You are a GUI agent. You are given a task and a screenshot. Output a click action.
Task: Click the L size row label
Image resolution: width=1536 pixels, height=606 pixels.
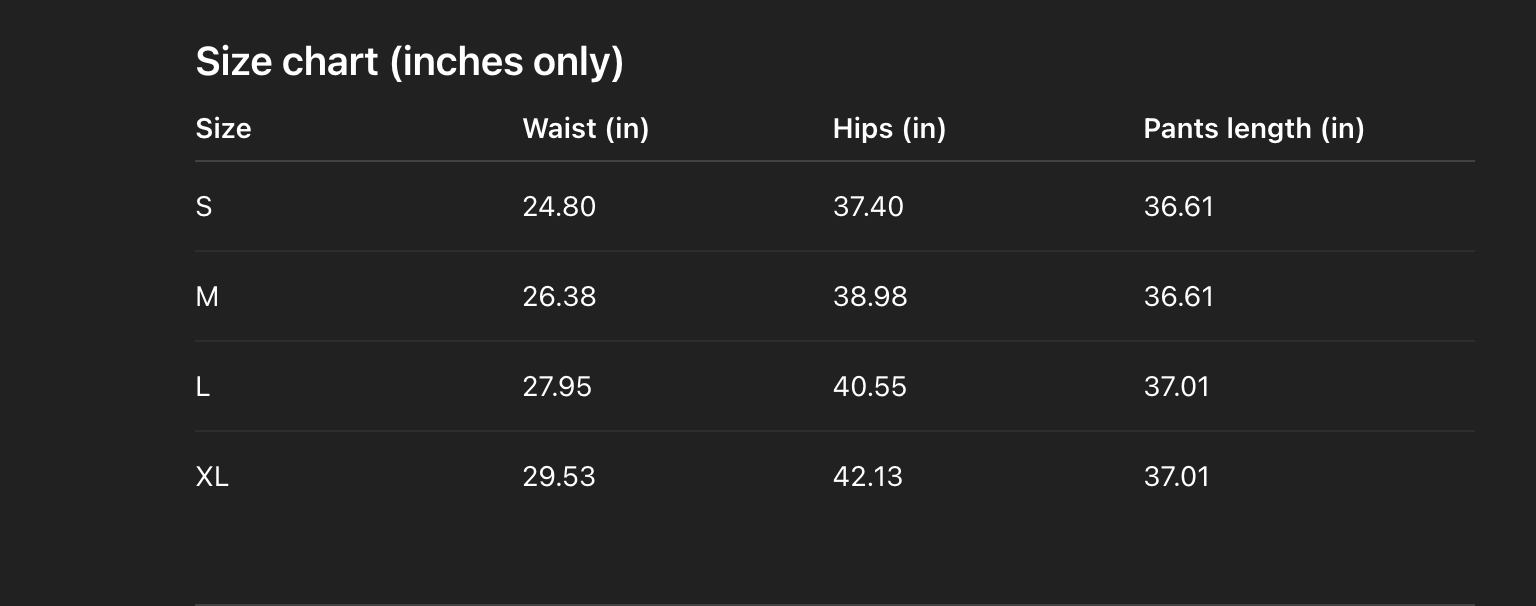203,387
